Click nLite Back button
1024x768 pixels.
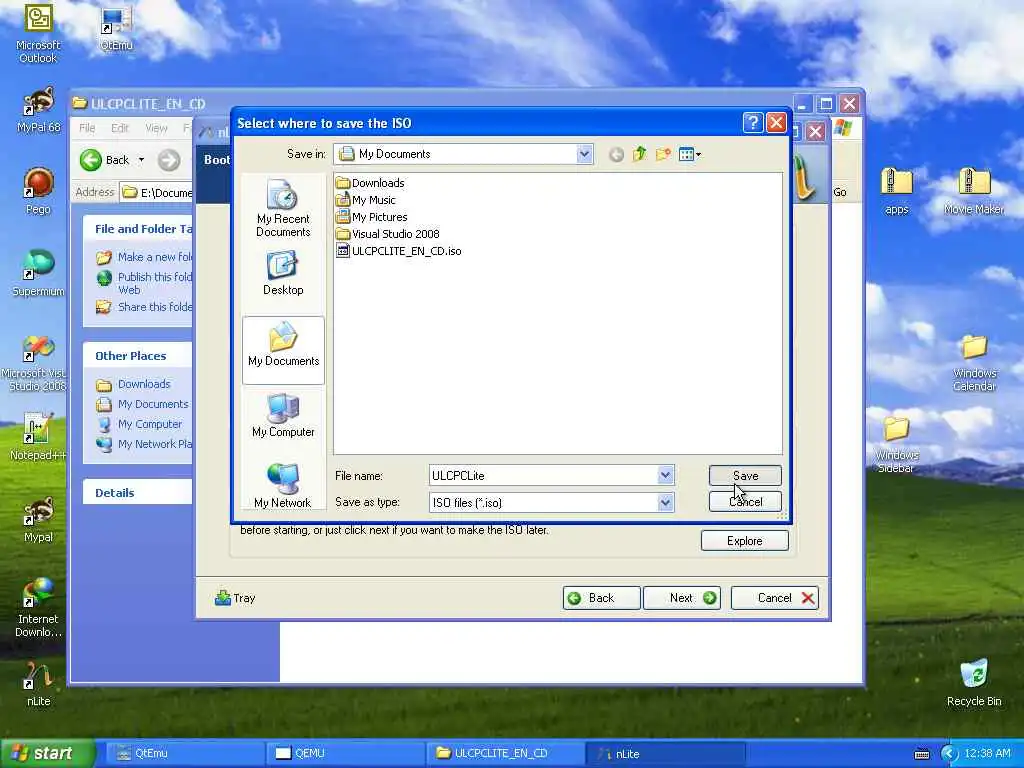[x=601, y=598]
